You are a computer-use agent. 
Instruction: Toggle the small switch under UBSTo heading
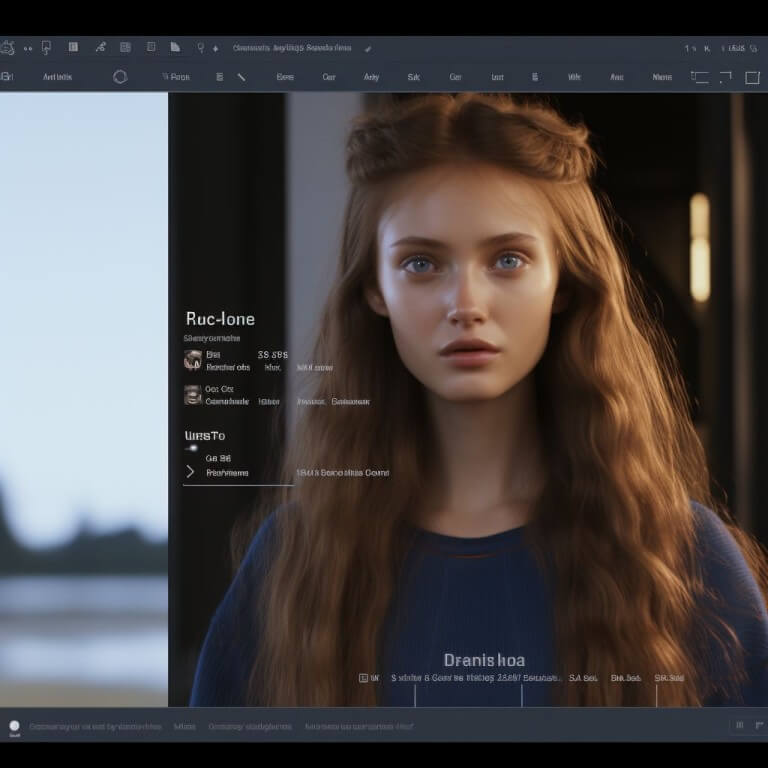(x=191, y=448)
